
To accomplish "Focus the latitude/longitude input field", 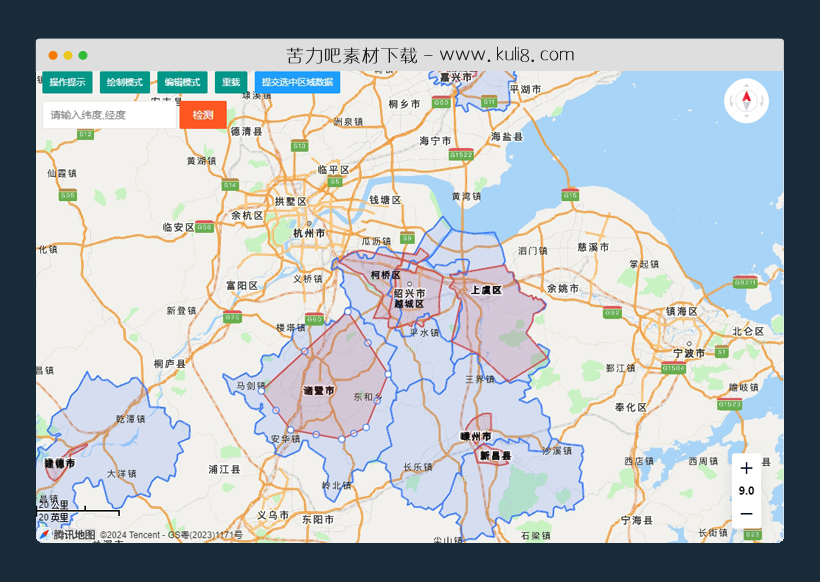I will tap(110, 115).
